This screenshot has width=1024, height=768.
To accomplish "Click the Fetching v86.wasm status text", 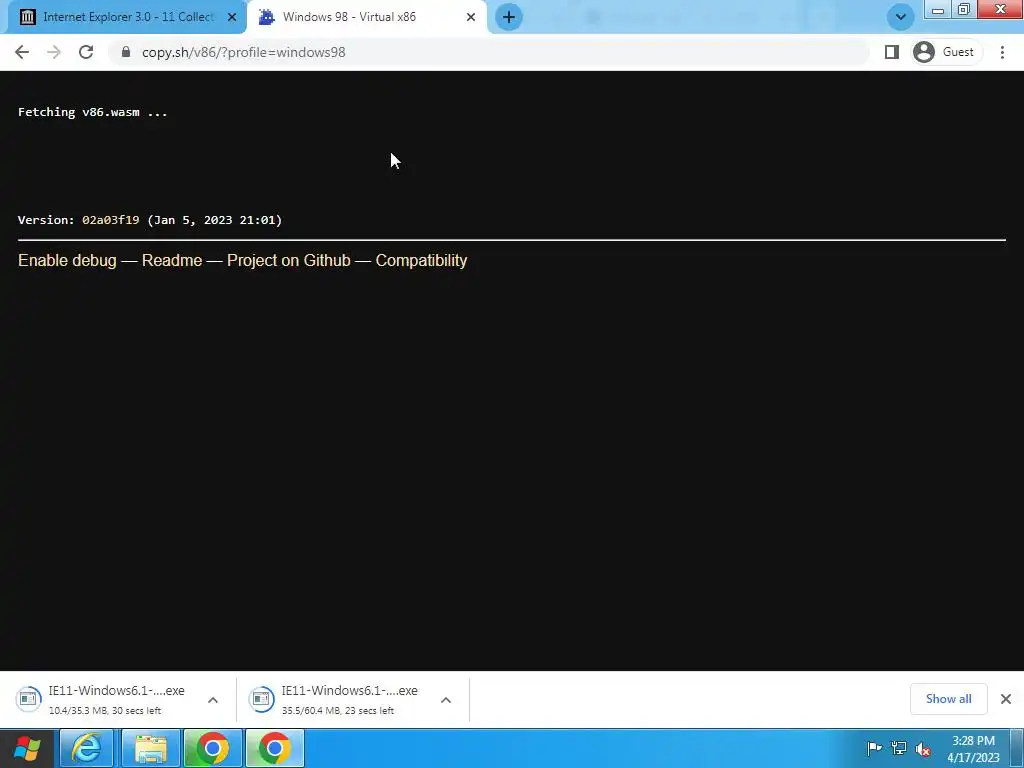I will (x=93, y=112).
